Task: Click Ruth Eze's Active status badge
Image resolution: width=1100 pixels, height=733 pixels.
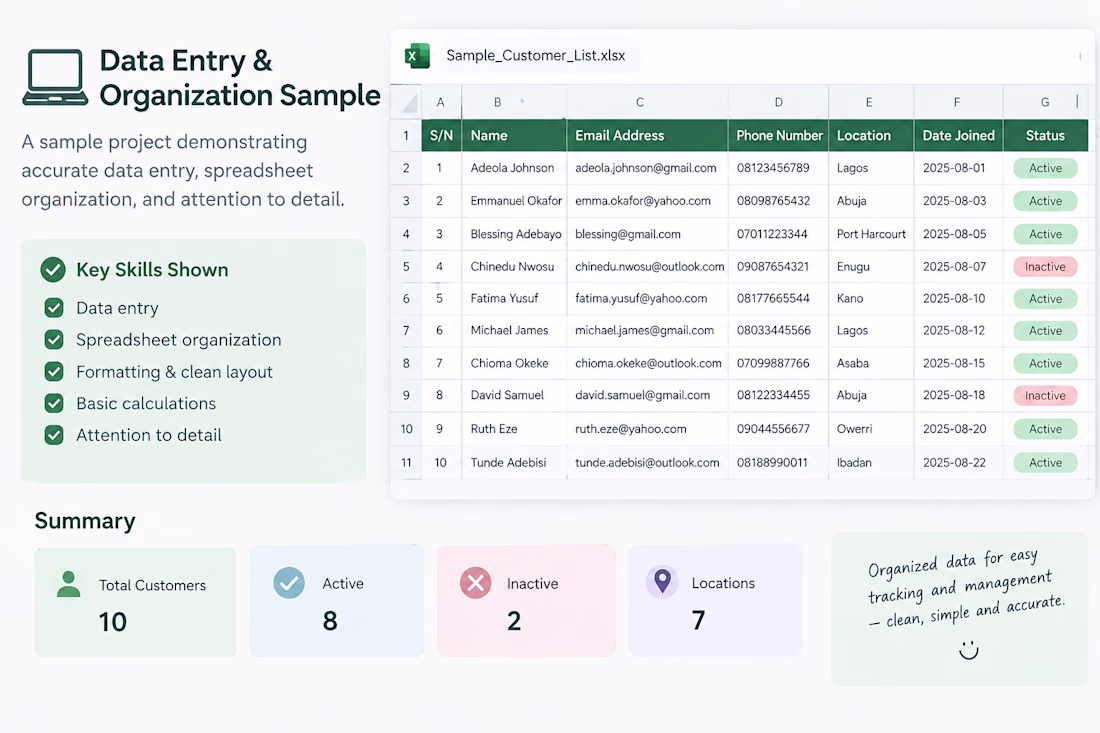Action: [x=1045, y=429]
